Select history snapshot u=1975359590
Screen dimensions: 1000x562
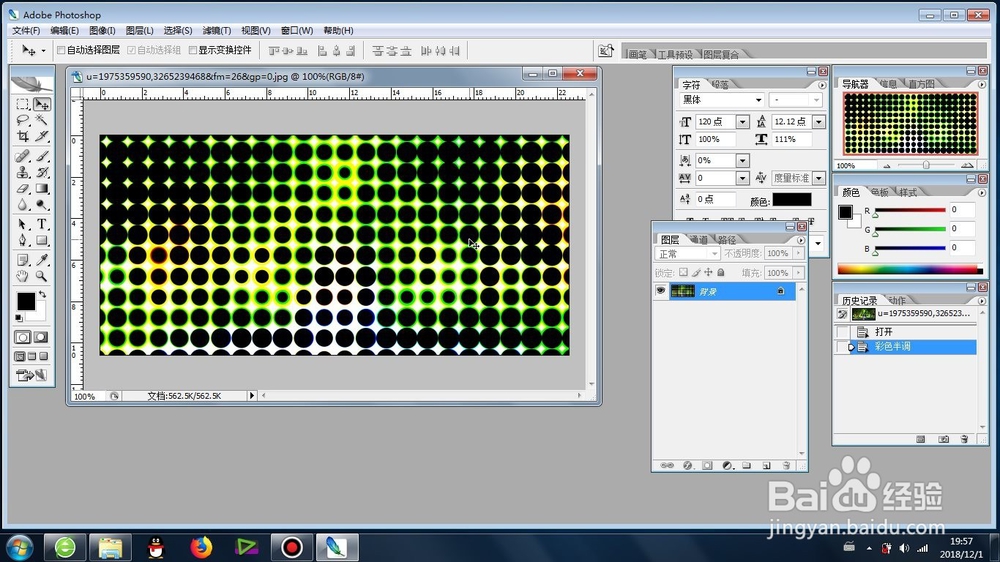(x=906, y=314)
